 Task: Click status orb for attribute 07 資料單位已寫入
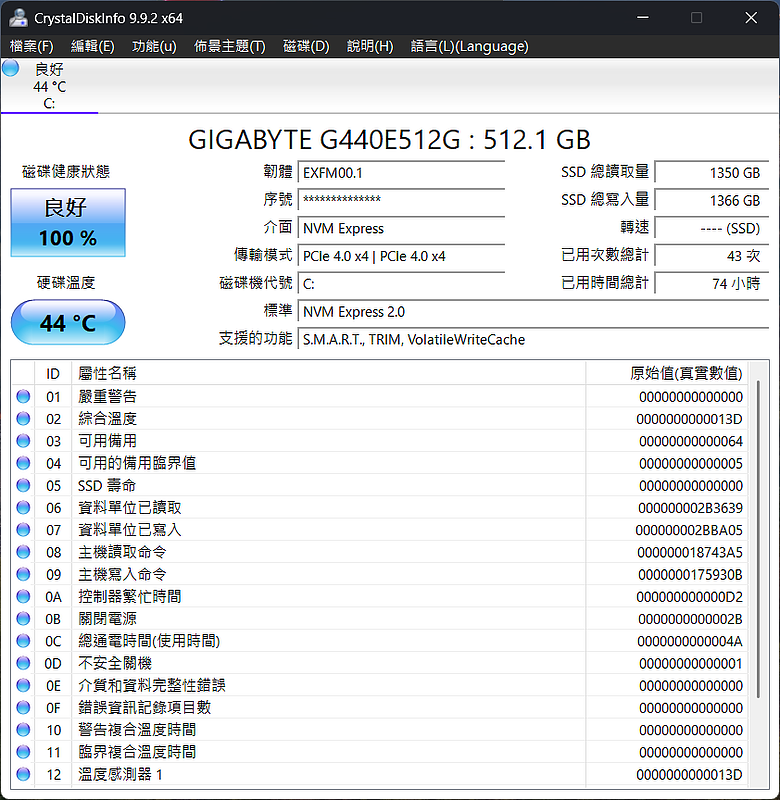point(23,530)
